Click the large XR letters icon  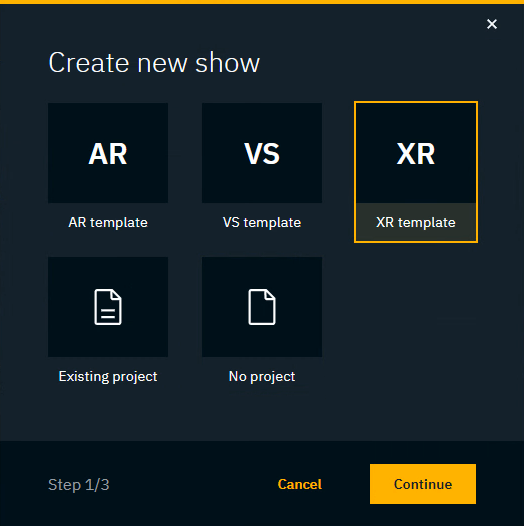point(416,154)
